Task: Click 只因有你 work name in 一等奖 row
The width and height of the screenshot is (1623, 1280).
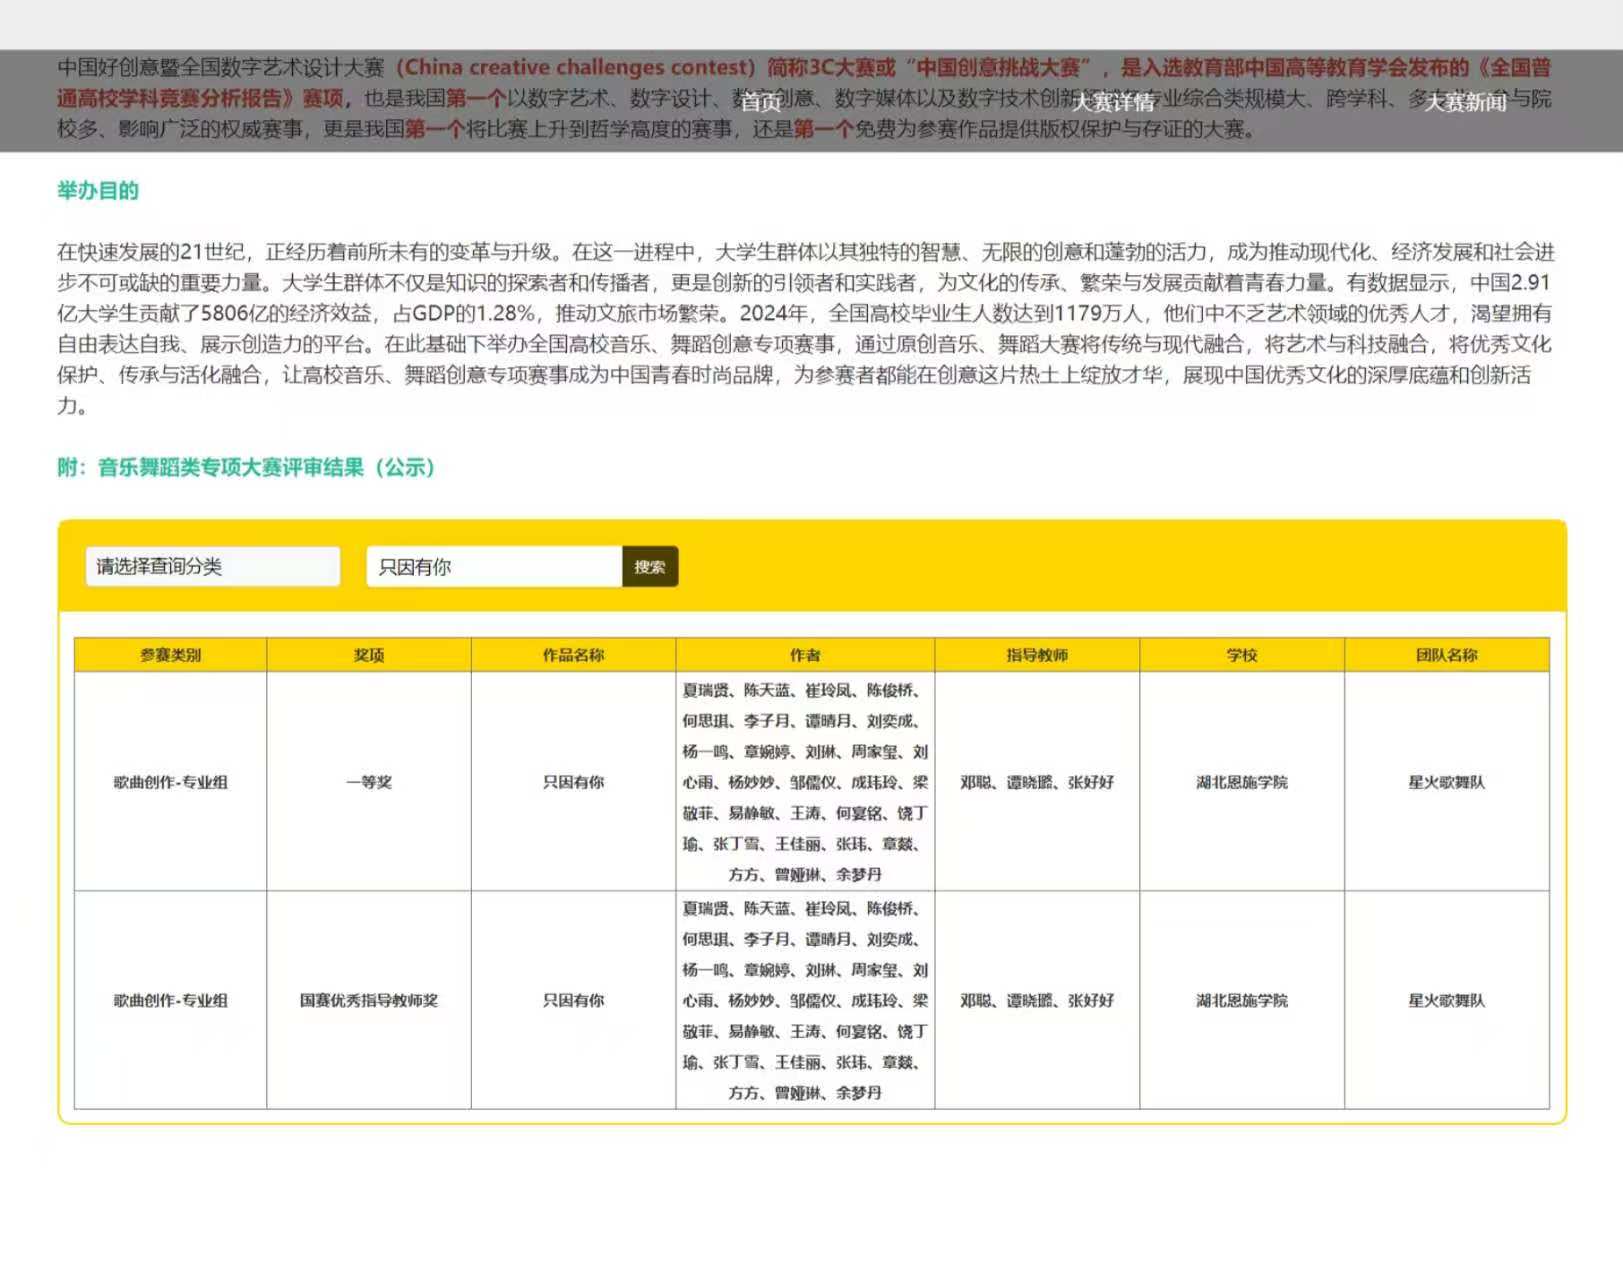Action: [574, 782]
